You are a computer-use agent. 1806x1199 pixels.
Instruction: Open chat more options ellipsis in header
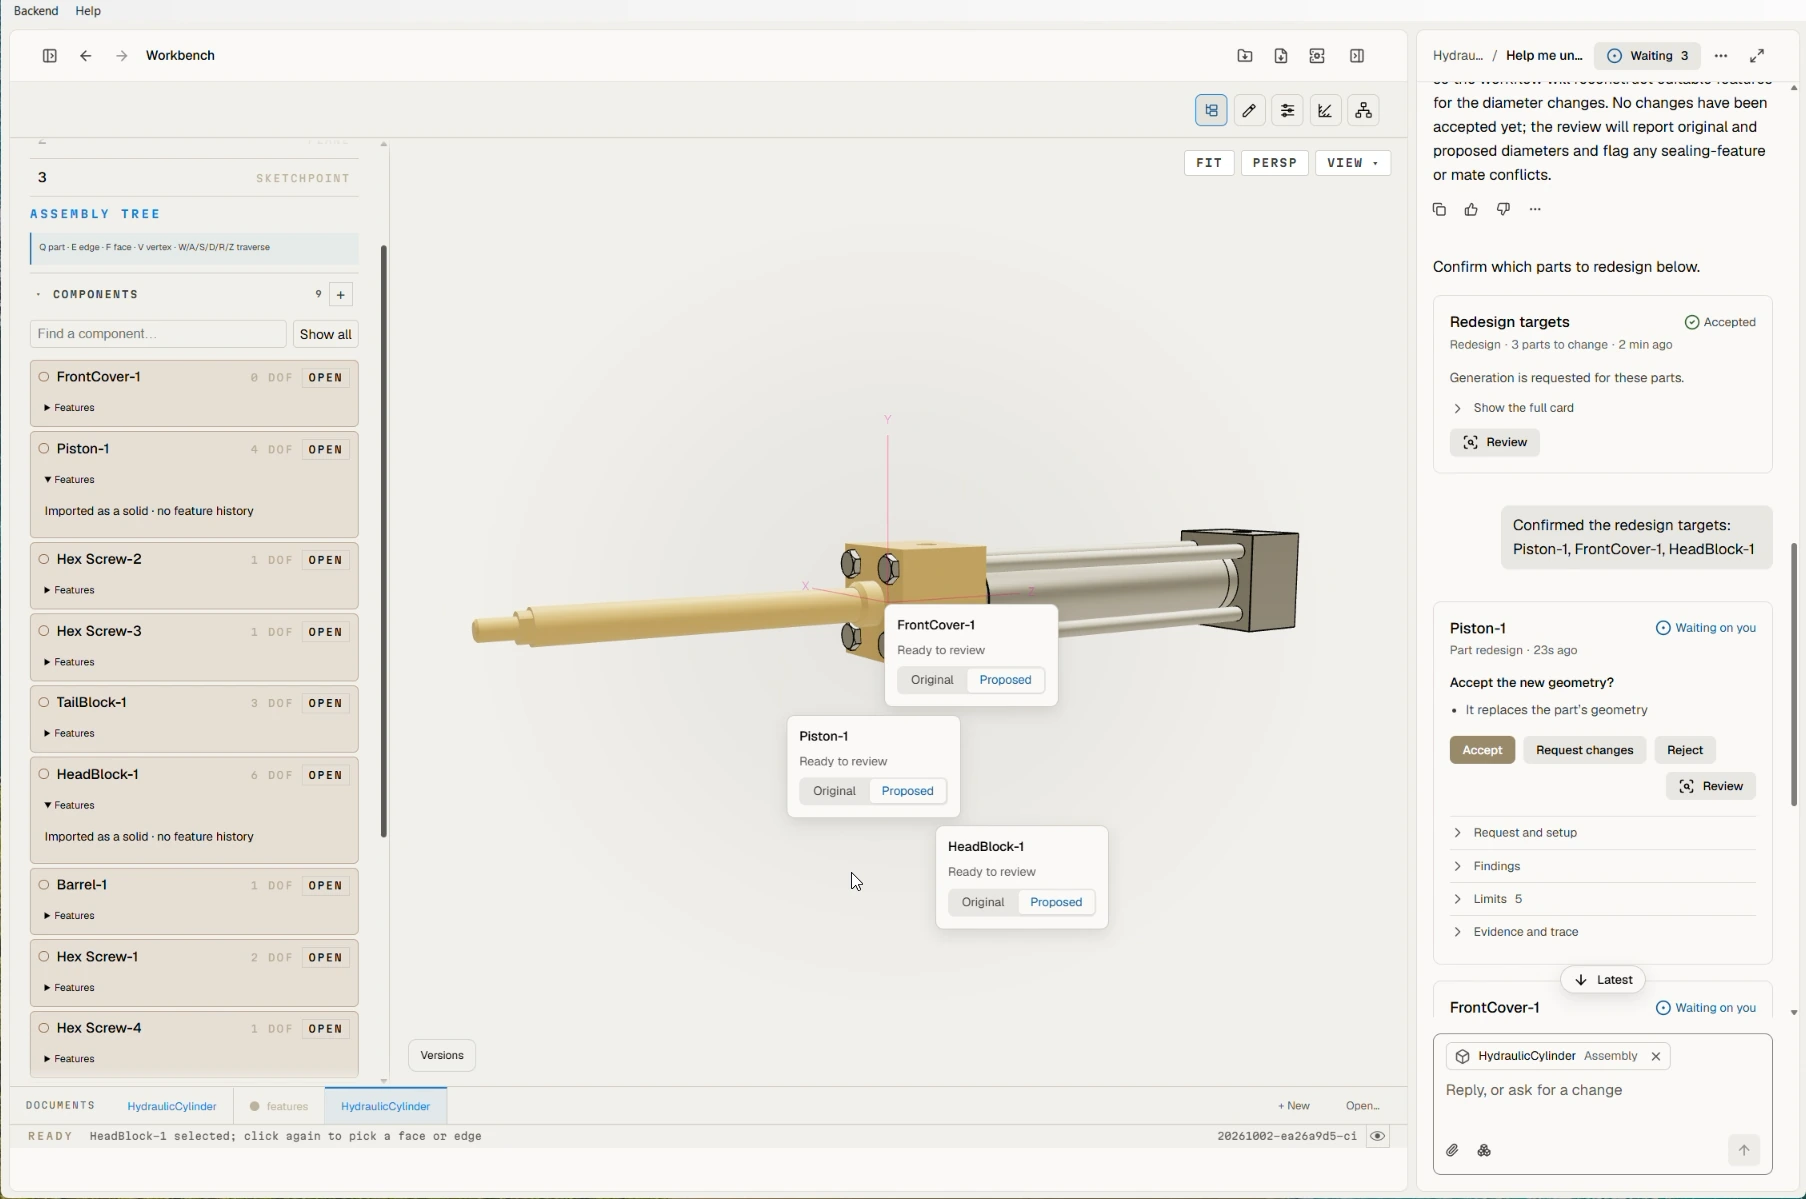pyautogui.click(x=1721, y=56)
